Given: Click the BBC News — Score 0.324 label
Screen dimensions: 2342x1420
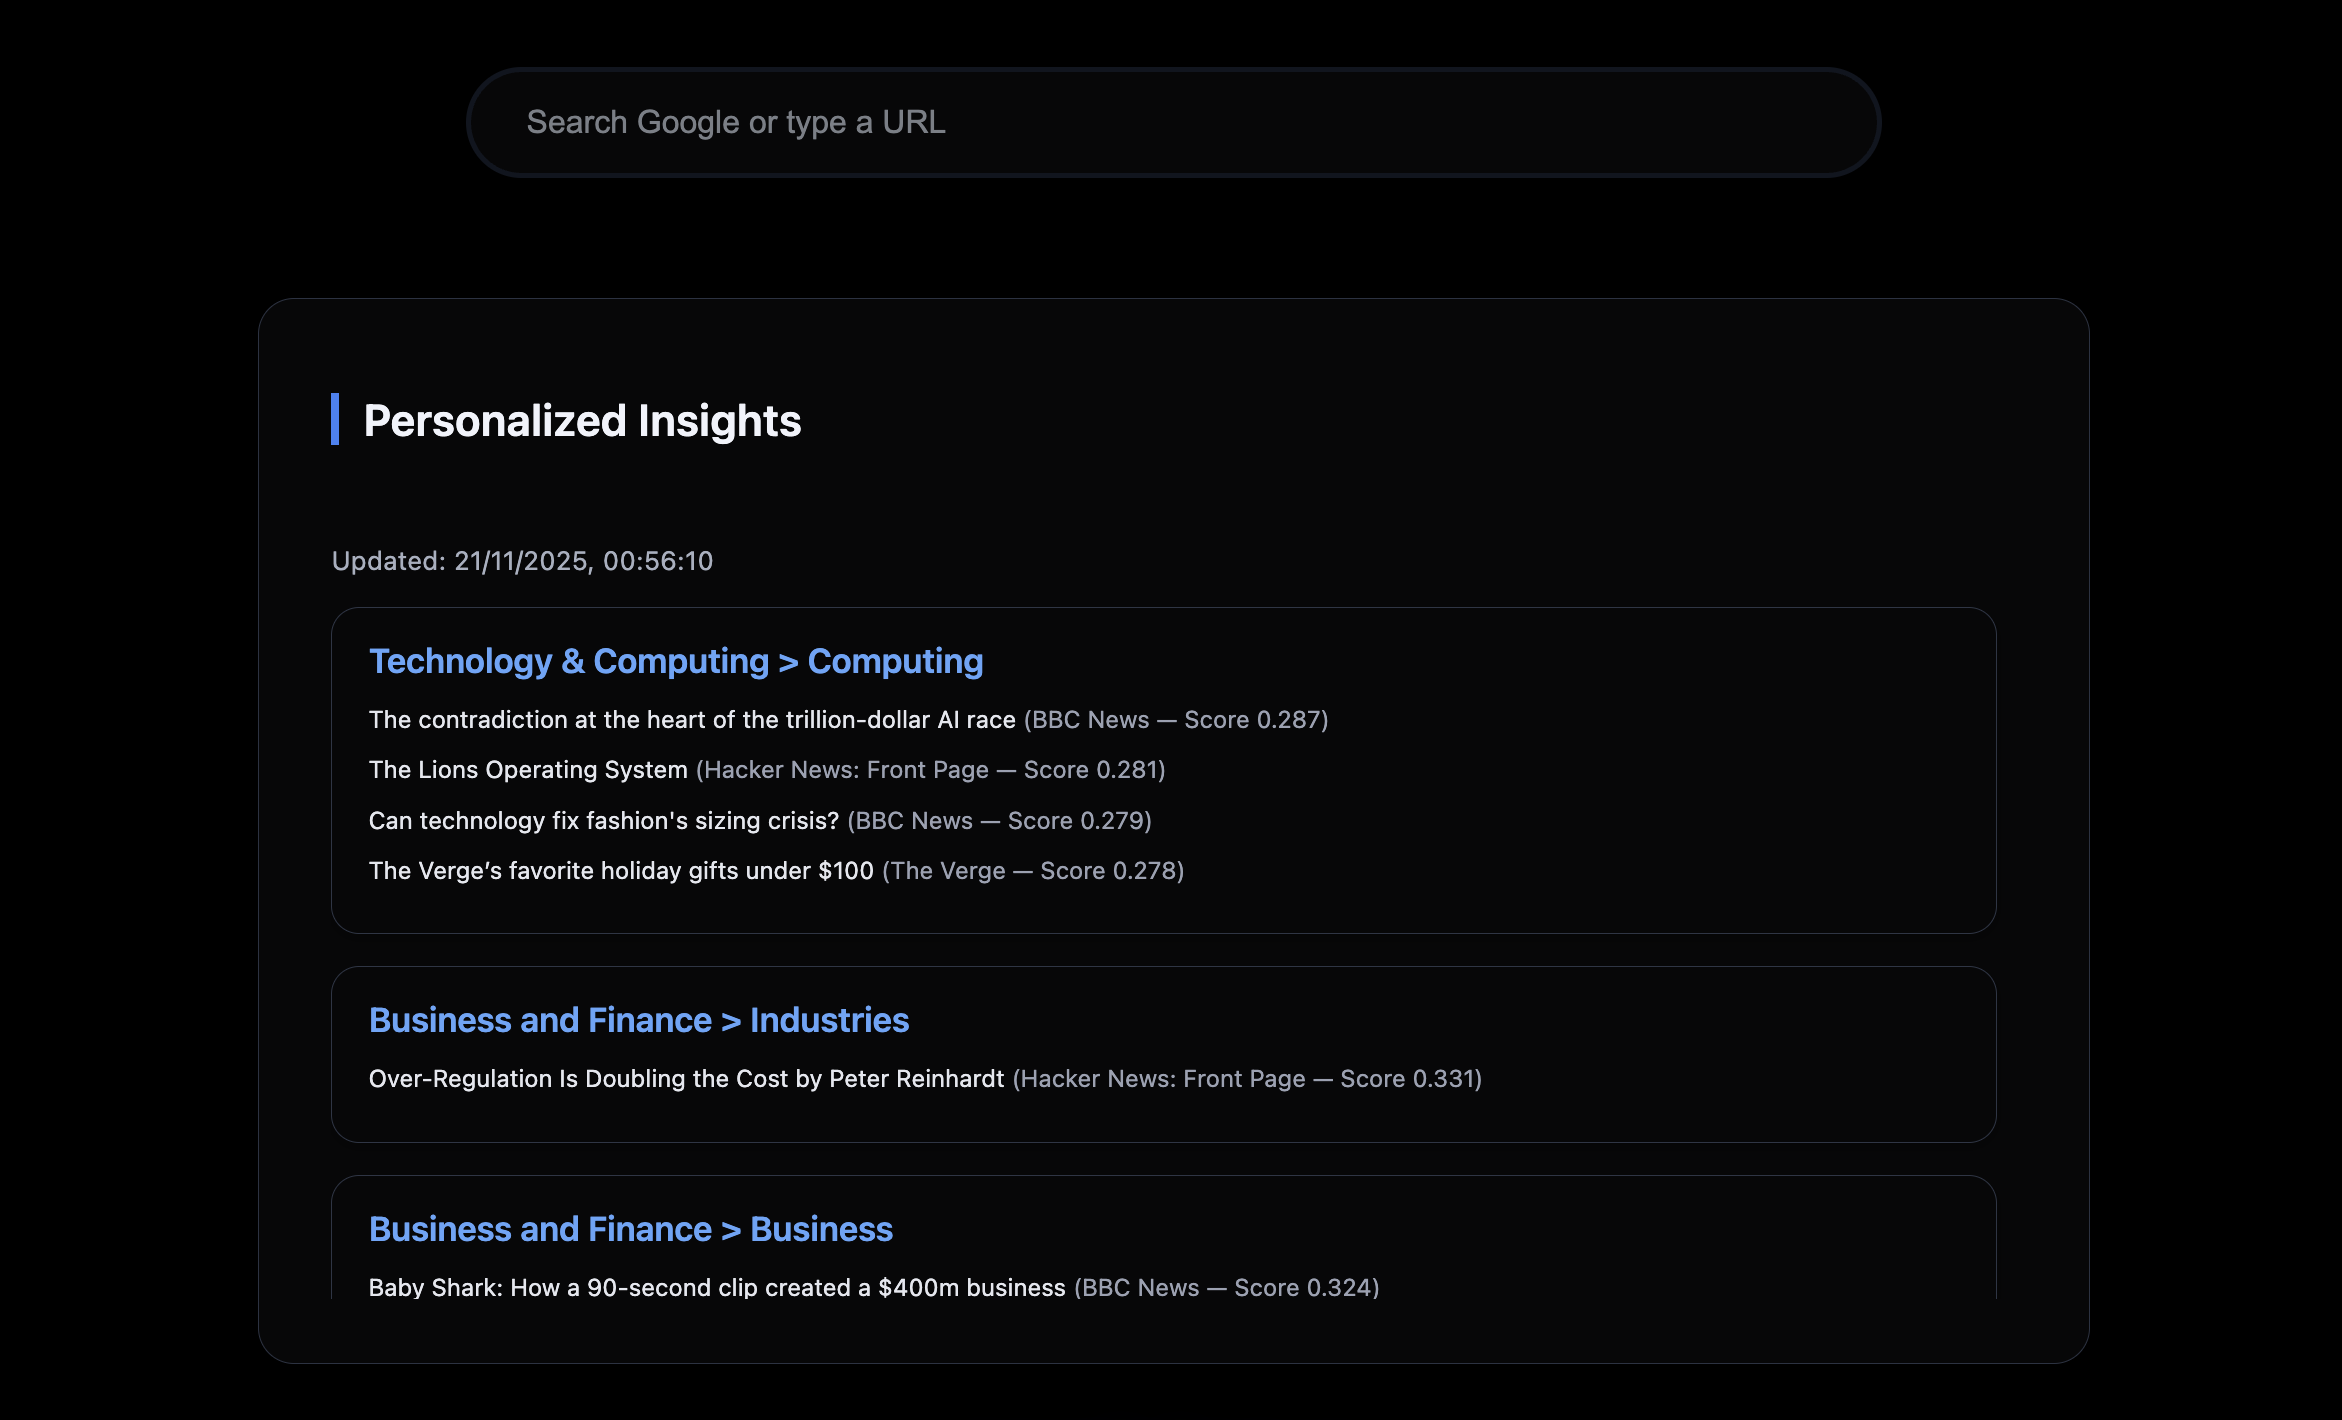Looking at the screenshot, I should [x=1227, y=1288].
